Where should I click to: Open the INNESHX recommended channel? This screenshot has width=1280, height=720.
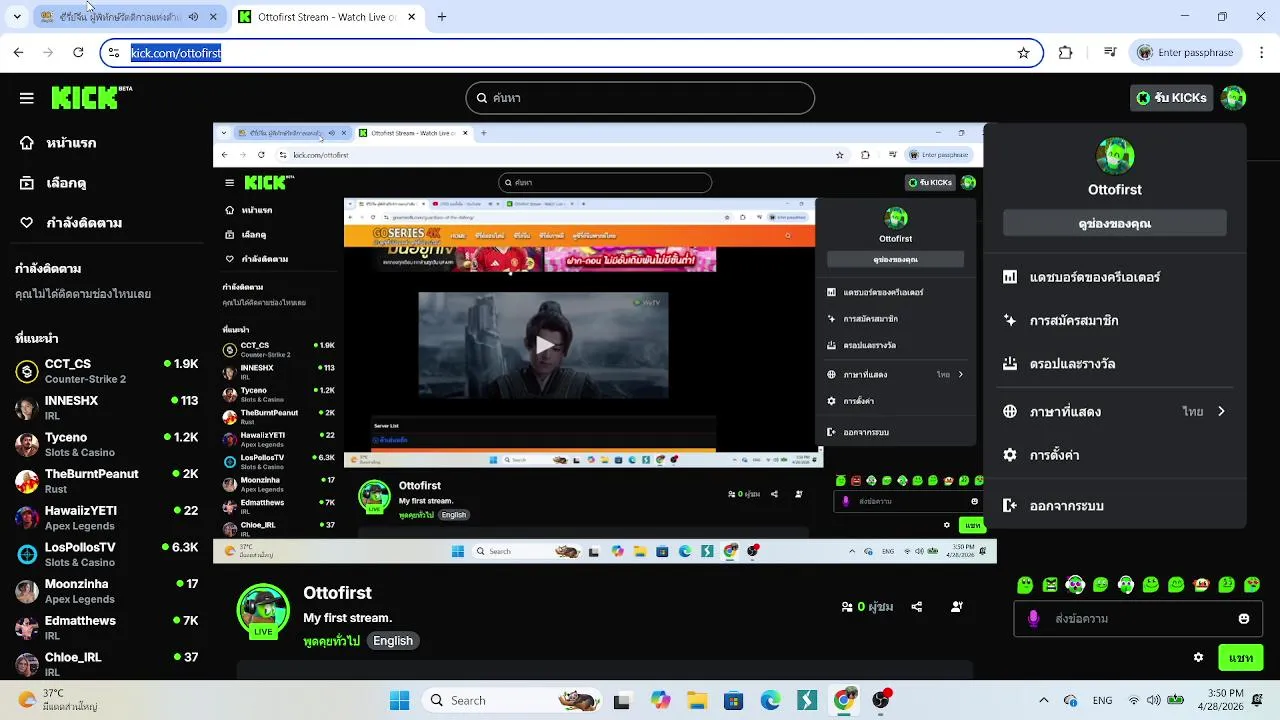pyautogui.click(x=107, y=408)
